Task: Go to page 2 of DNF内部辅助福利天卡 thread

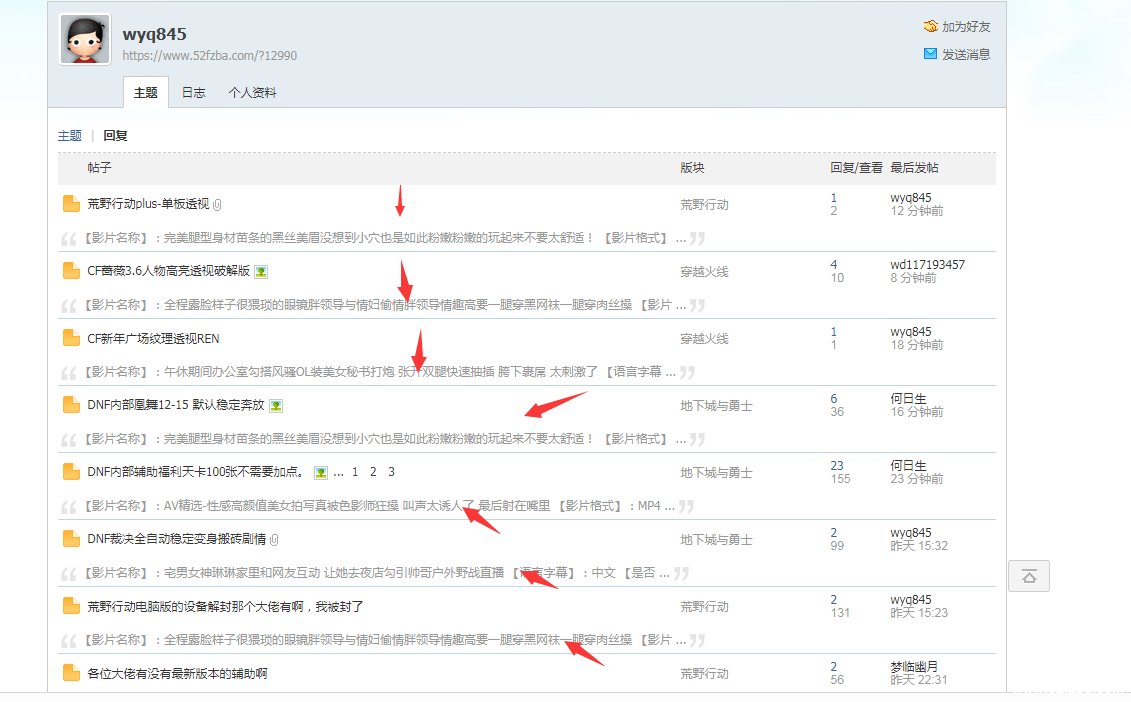Action: (x=373, y=472)
